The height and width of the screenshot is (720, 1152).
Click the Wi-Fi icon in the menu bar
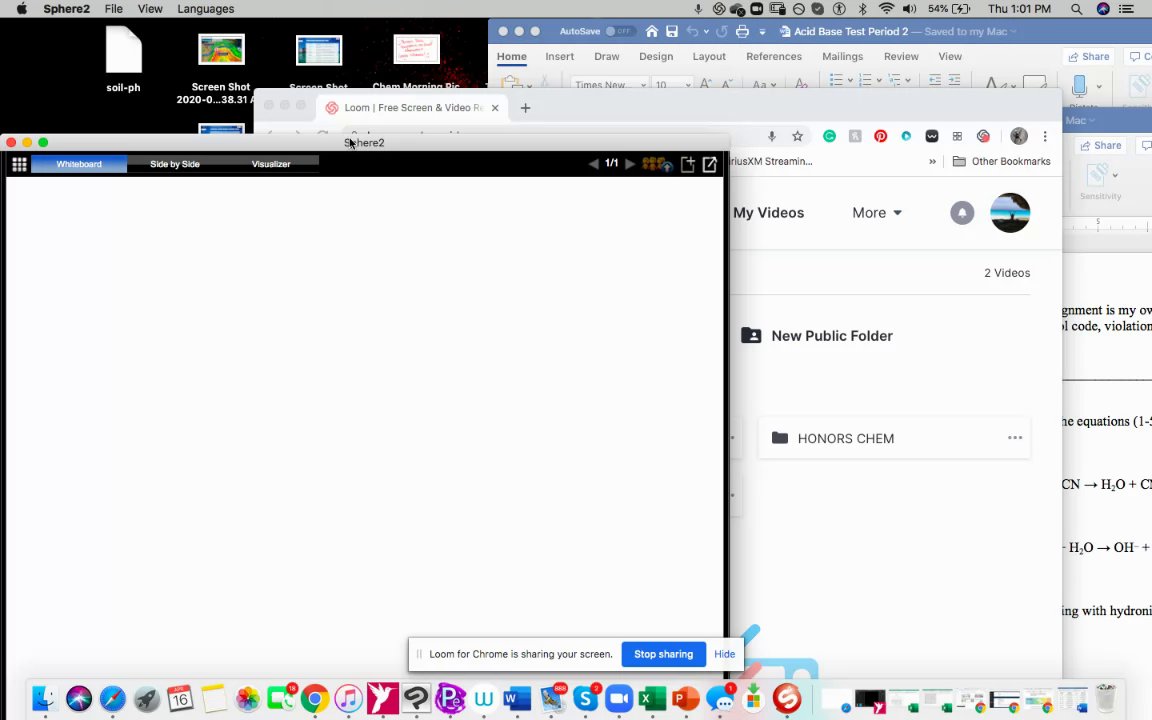pyautogui.click(x=886, y=9)
